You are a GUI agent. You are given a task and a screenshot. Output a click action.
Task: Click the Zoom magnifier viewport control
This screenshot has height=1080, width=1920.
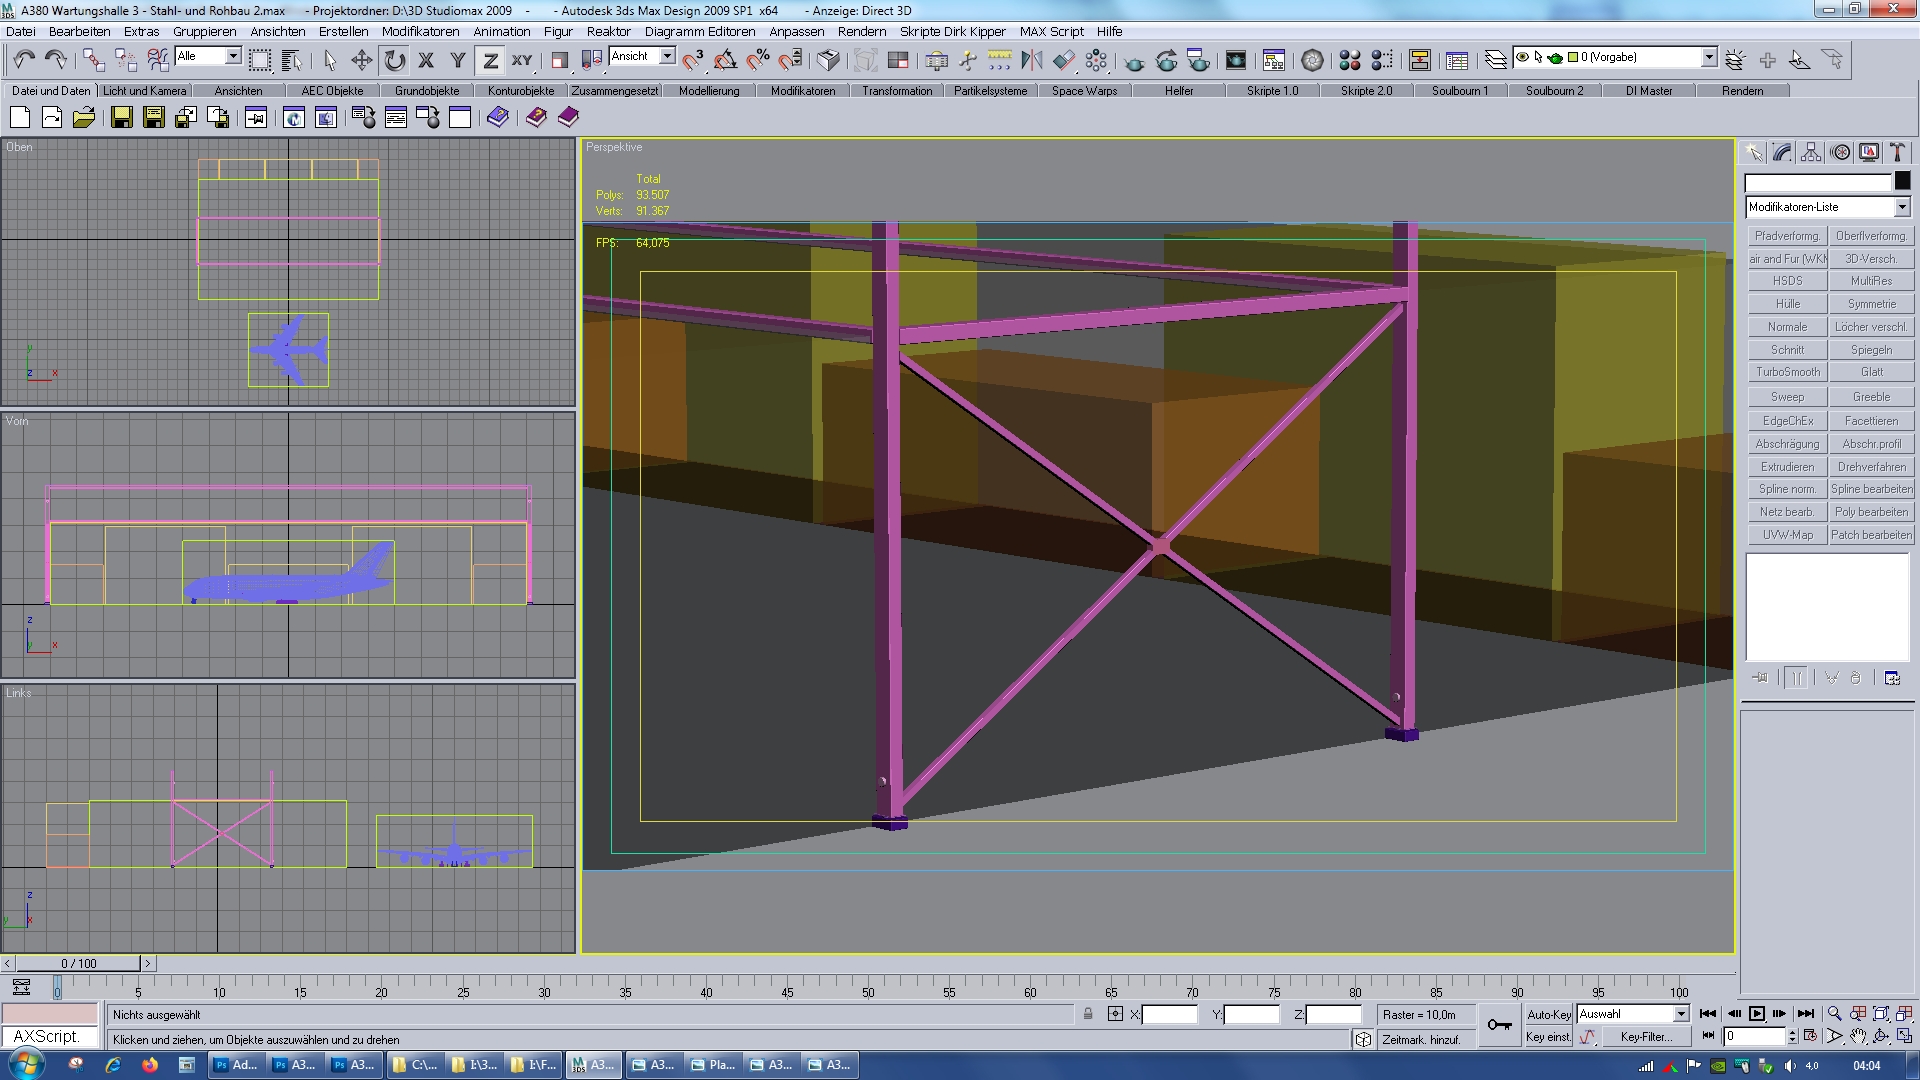1834,1014
